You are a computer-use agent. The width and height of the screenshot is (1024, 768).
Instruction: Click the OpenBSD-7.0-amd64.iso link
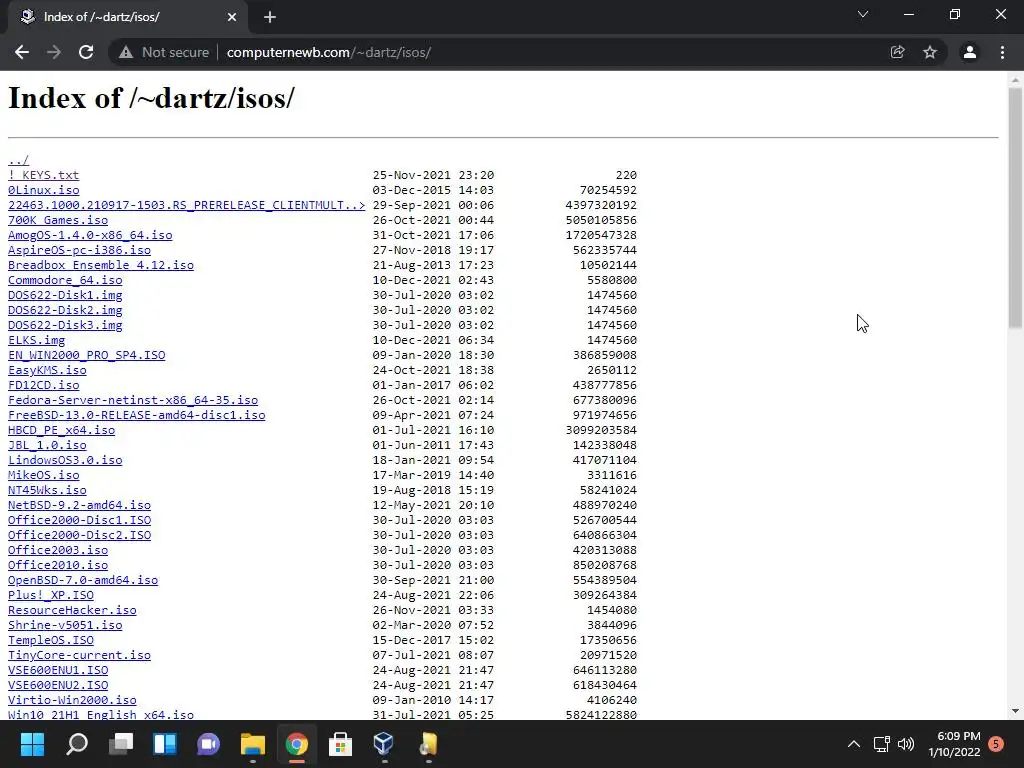pos(83,581)
